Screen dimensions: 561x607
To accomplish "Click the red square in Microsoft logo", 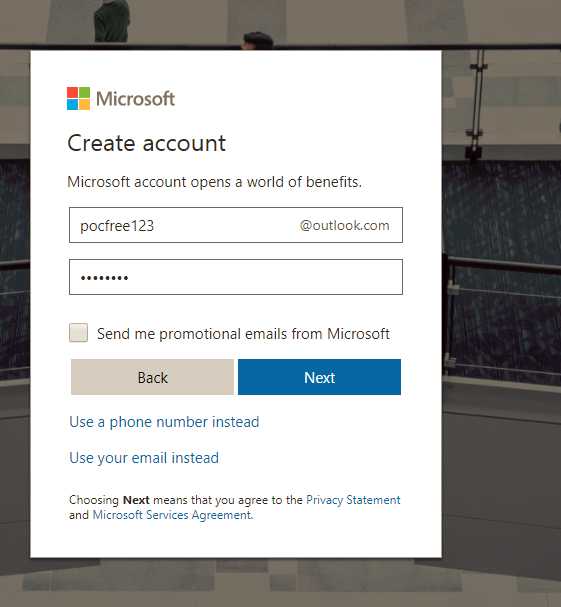I will (x=72, y=93).
